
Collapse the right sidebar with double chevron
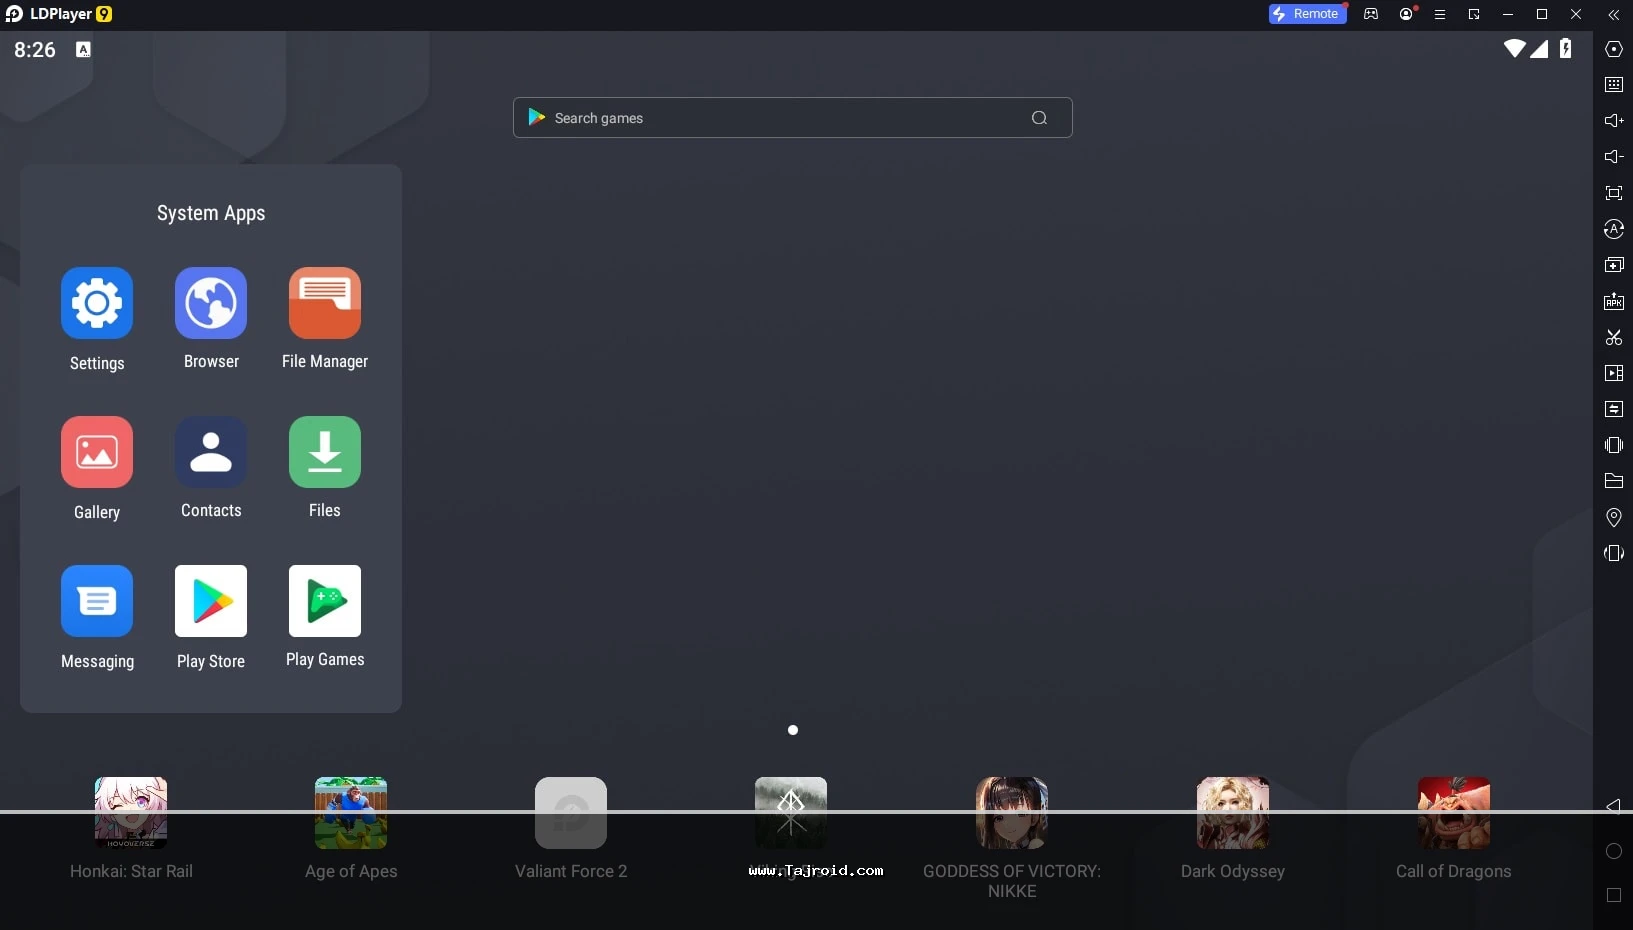click(x=1613, y=15)
